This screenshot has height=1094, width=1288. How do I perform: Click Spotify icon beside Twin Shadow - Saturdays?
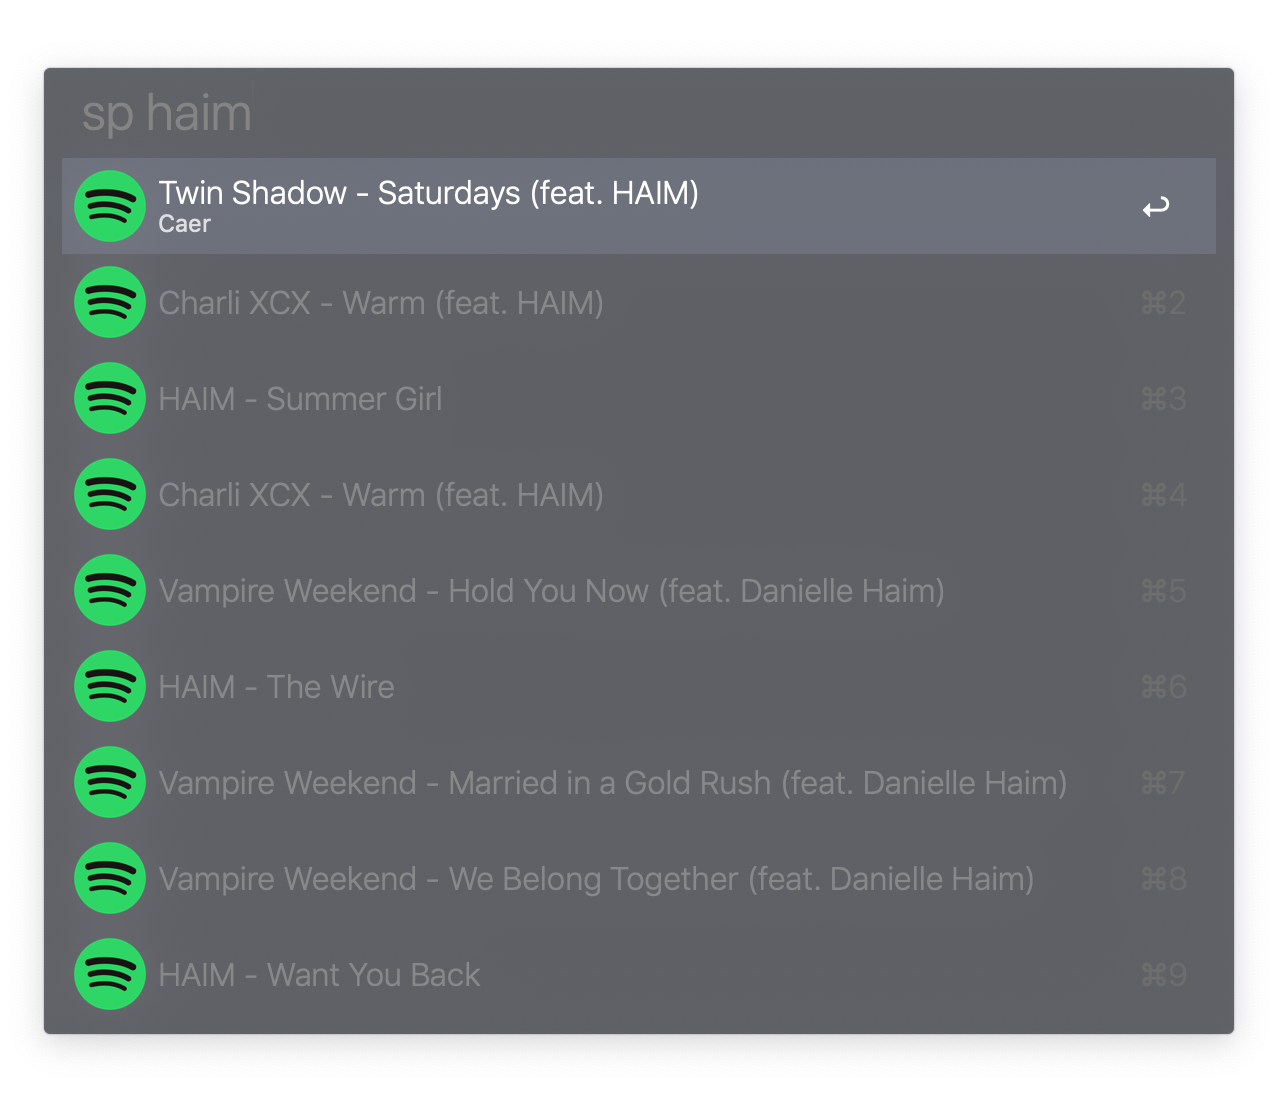click(110, 206)
